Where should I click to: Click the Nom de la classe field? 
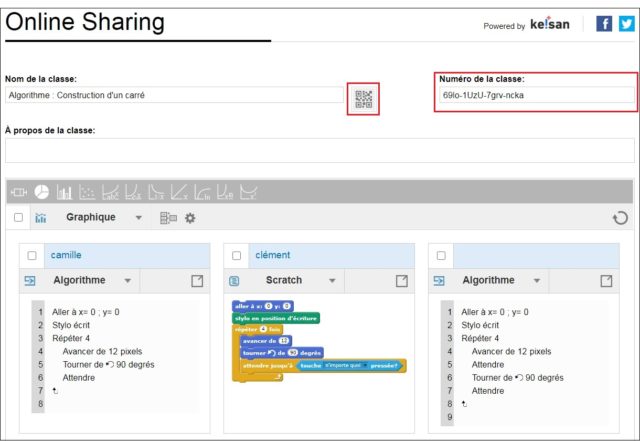[x=174, y=95]
